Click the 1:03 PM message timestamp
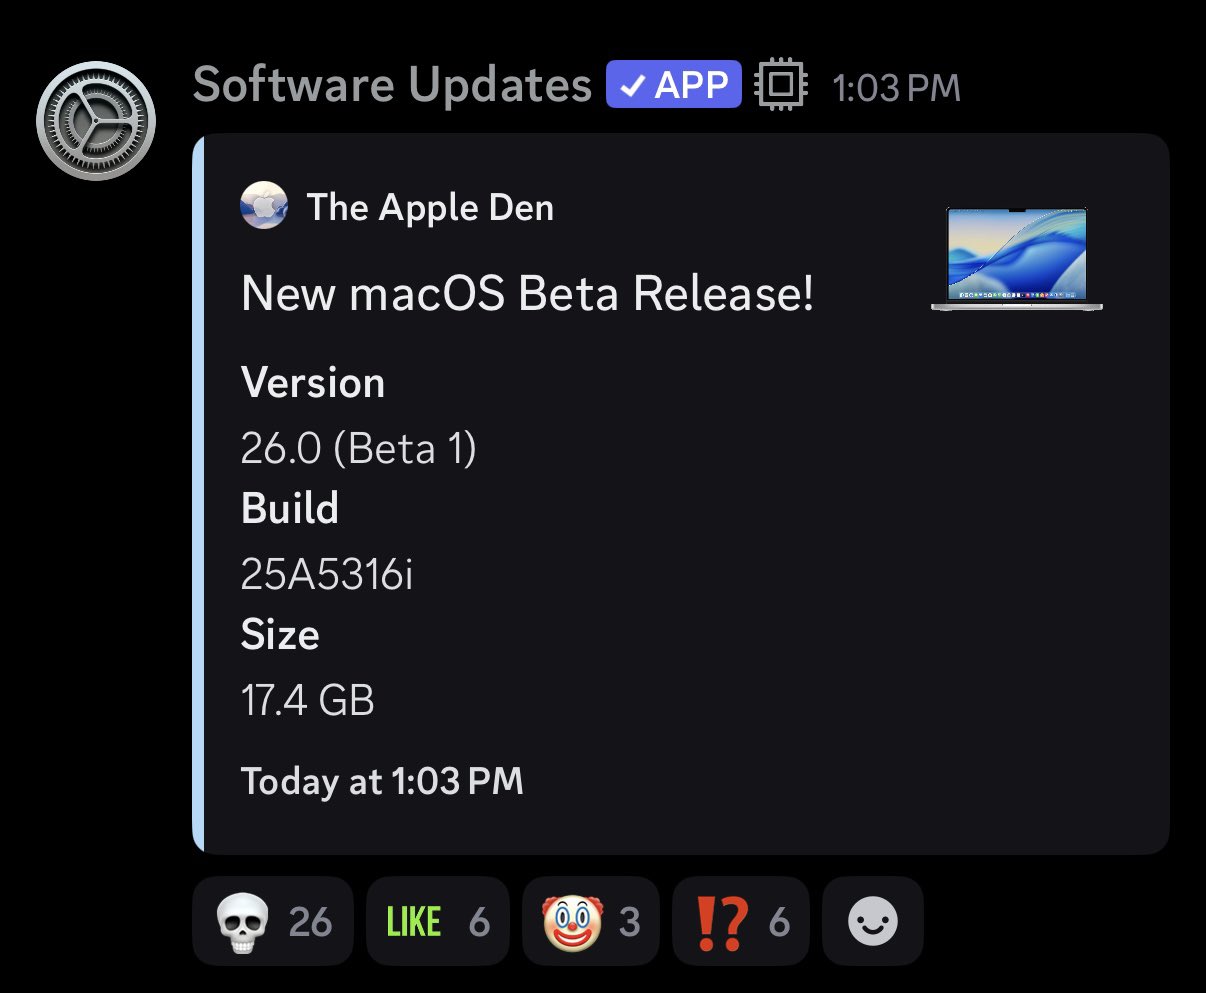Viewport: 1206px width, 993px height. click(x=896, y=88)
